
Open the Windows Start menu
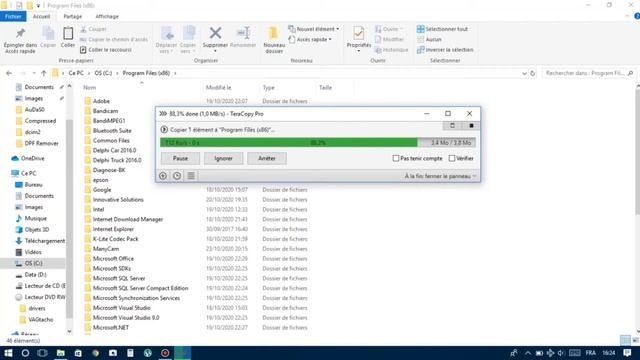click(8, 353)
